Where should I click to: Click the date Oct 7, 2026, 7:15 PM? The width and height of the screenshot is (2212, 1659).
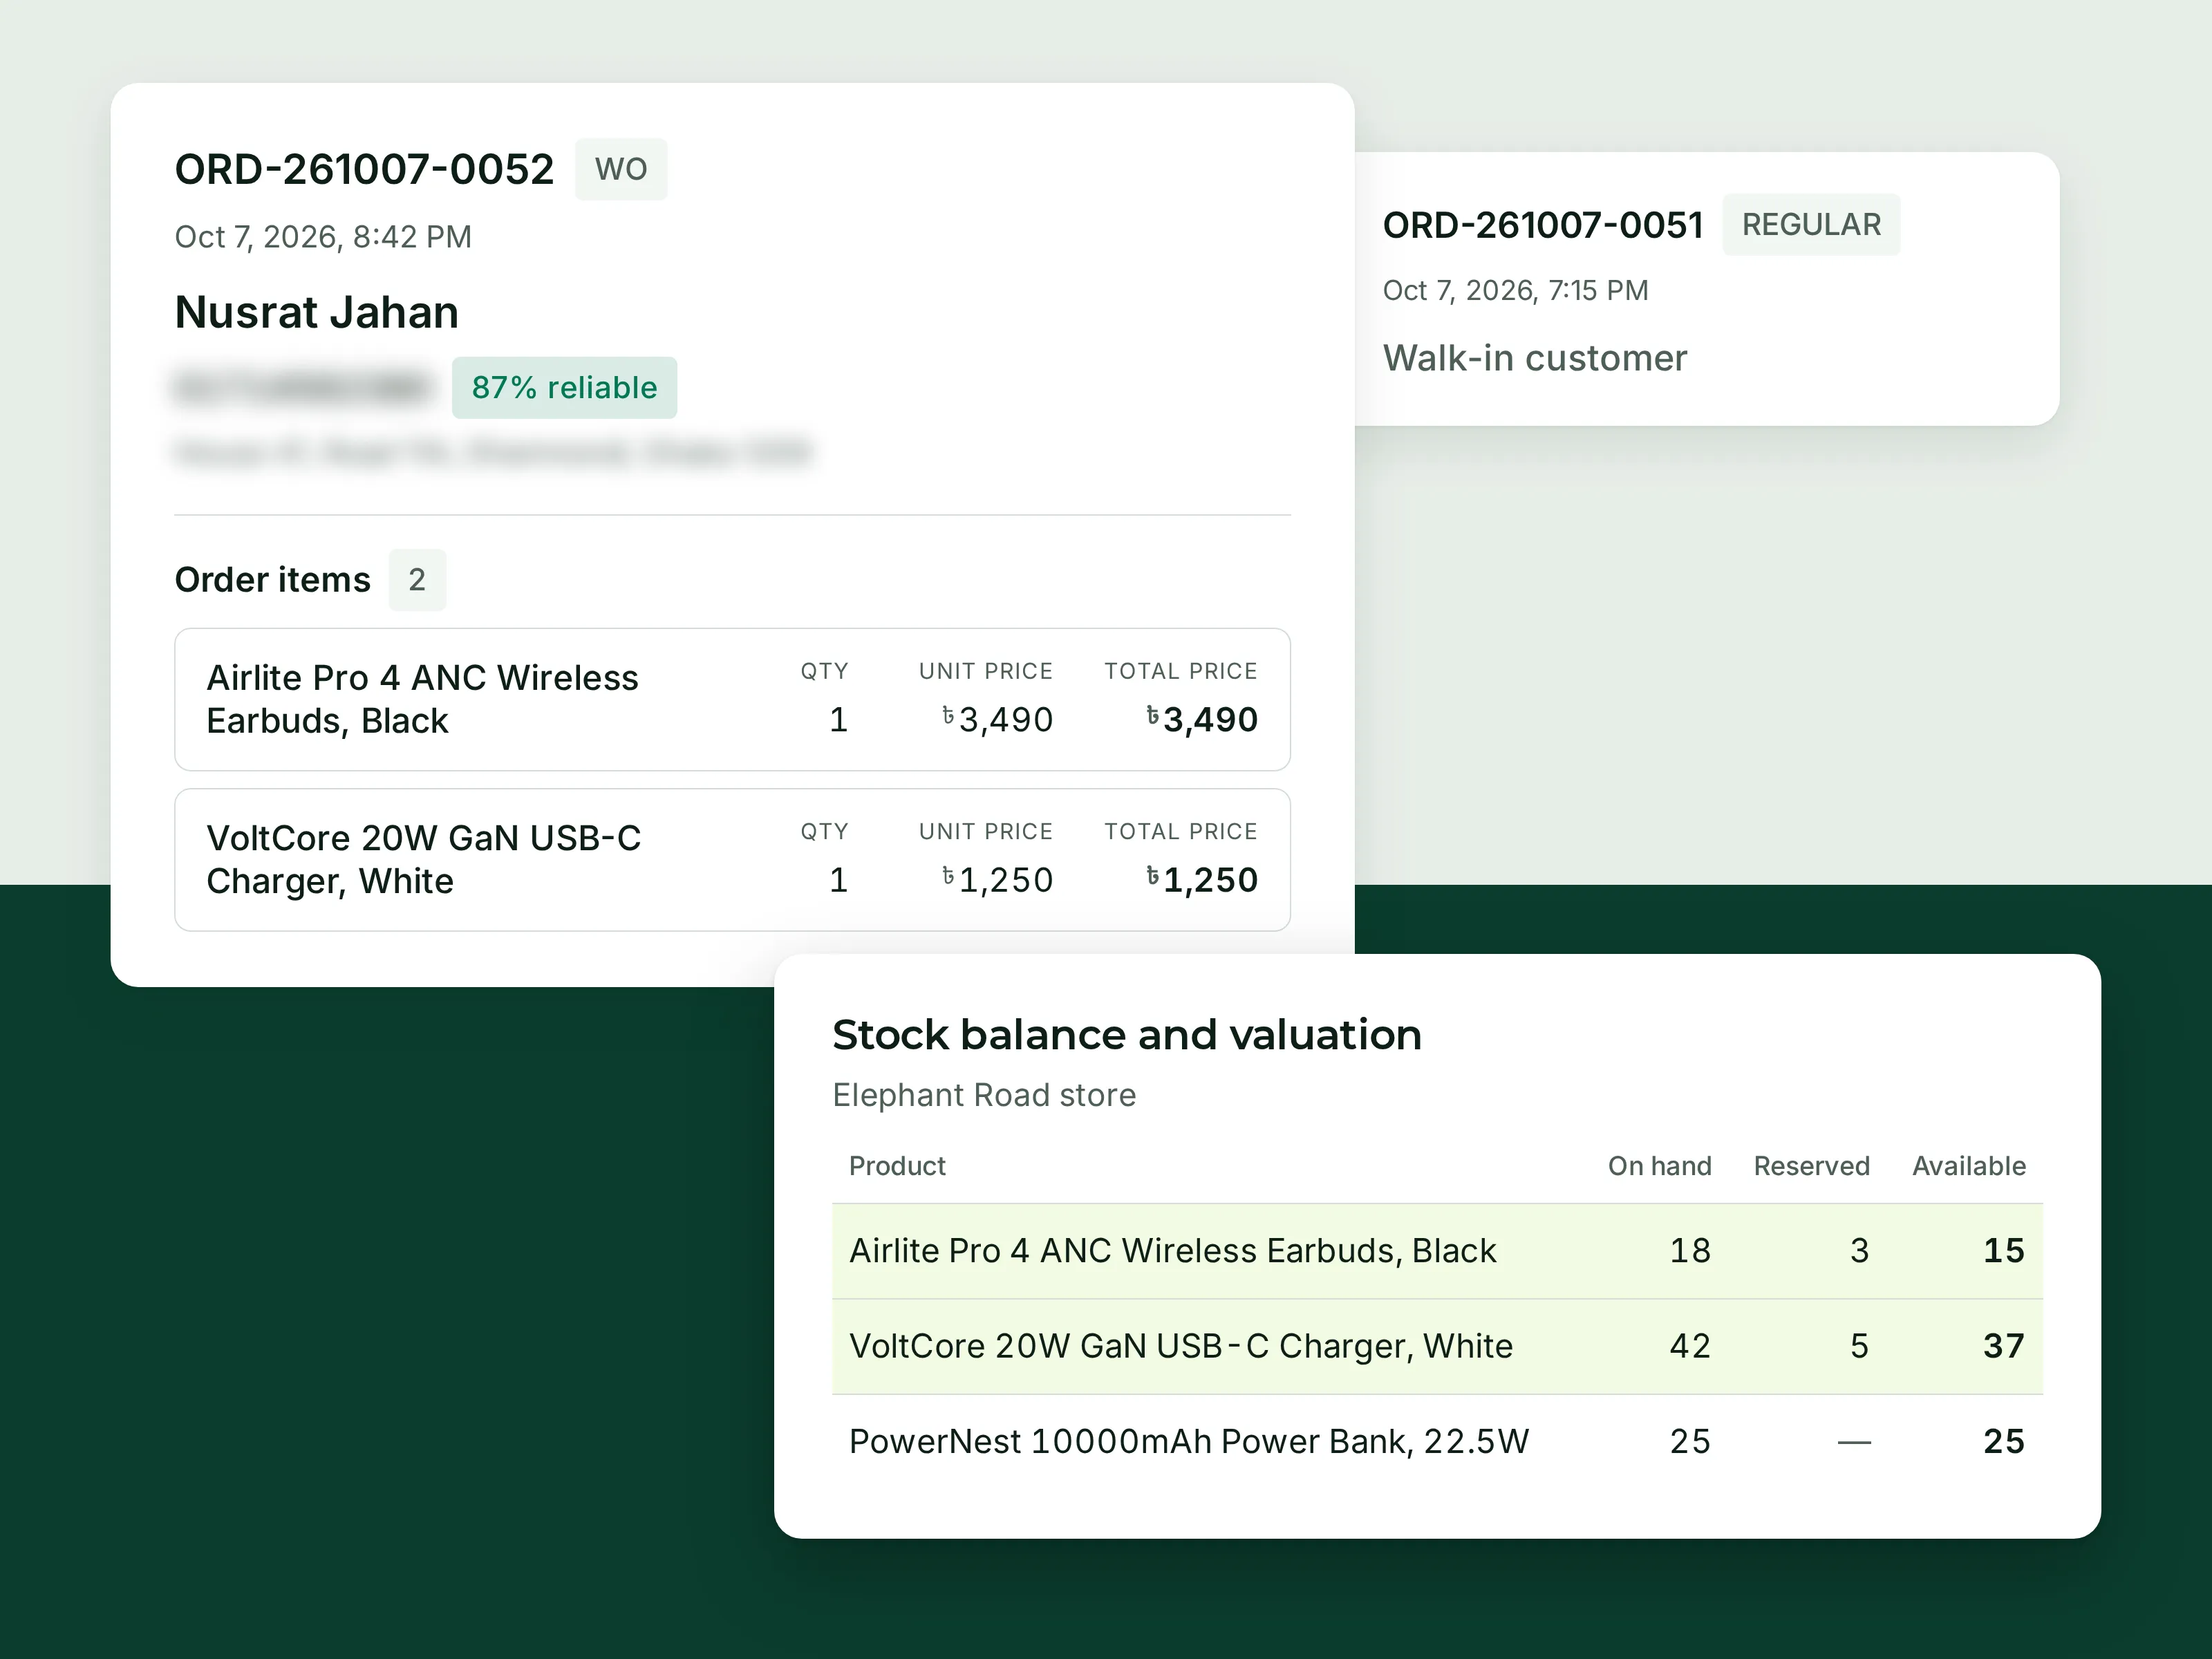coord(1515,290)
